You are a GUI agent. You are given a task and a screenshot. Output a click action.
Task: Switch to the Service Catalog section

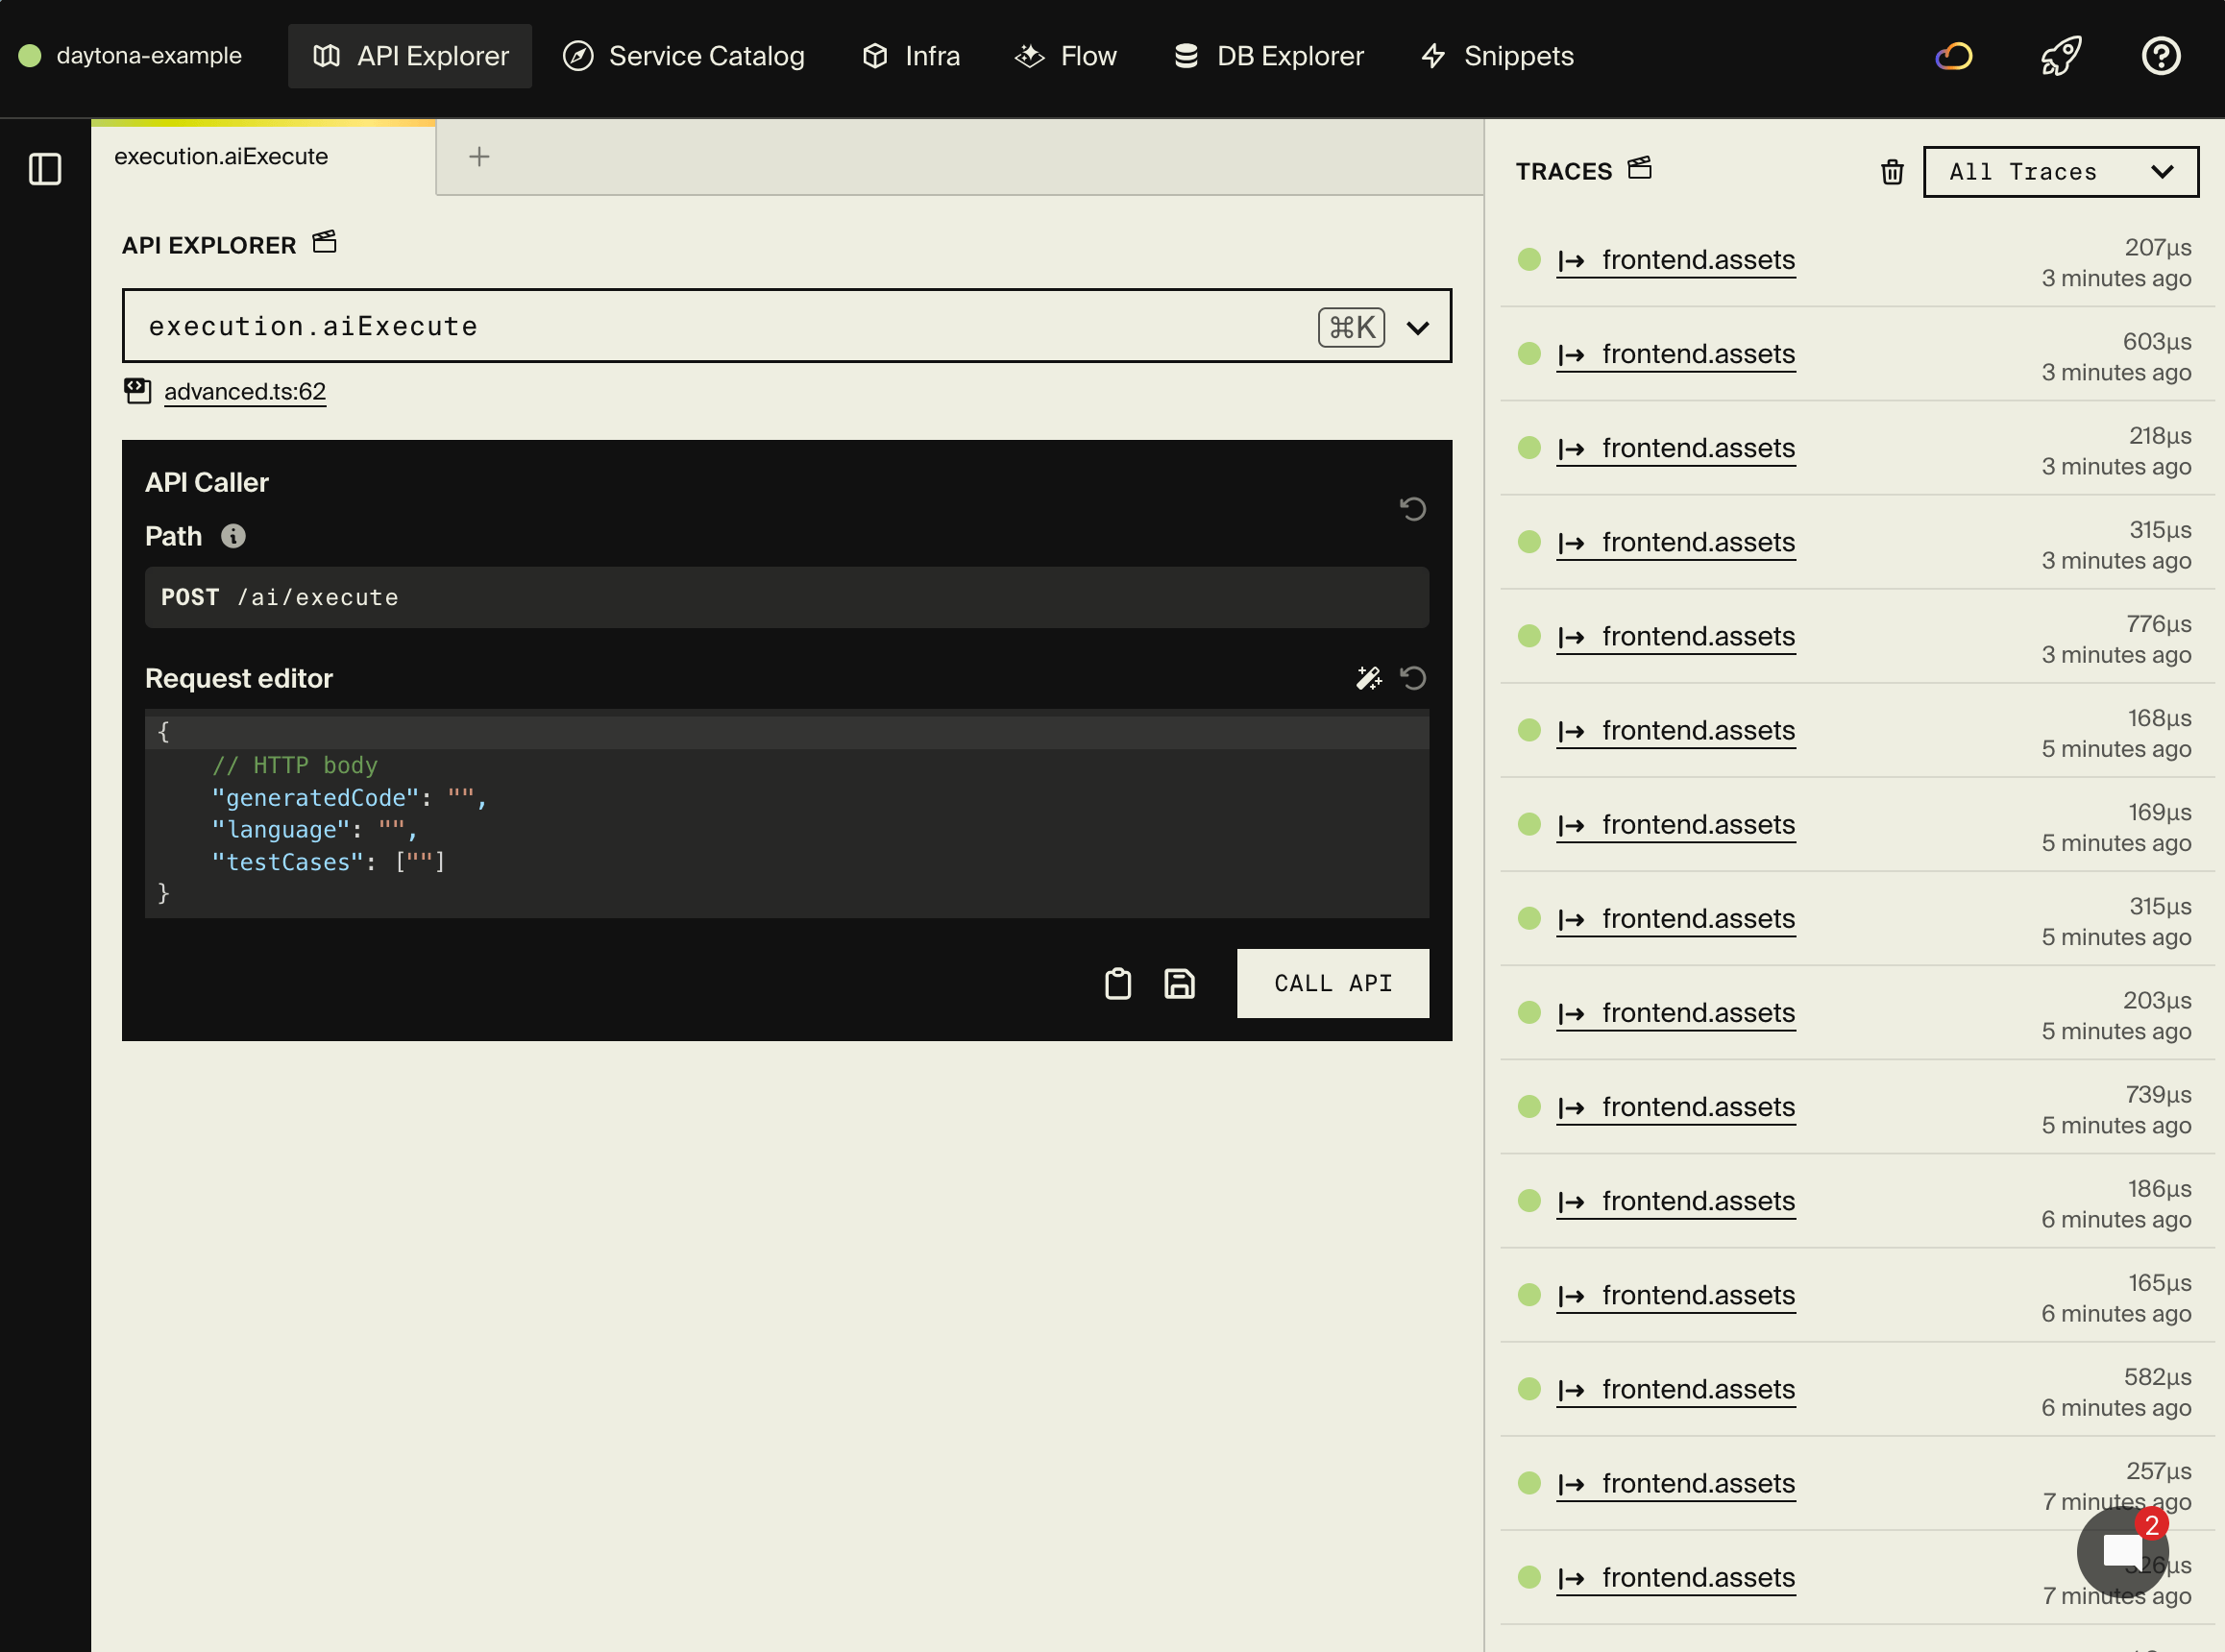coord(683,55)
